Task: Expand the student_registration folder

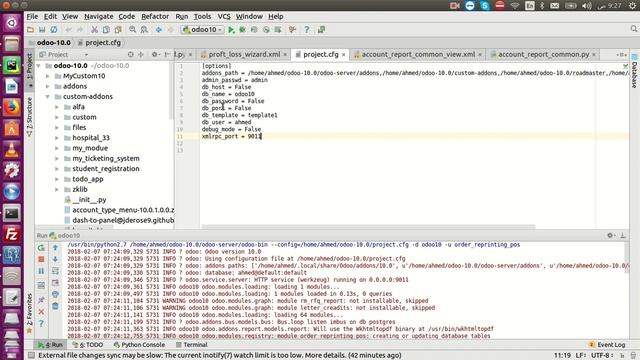Action: [x=57, y=169]
